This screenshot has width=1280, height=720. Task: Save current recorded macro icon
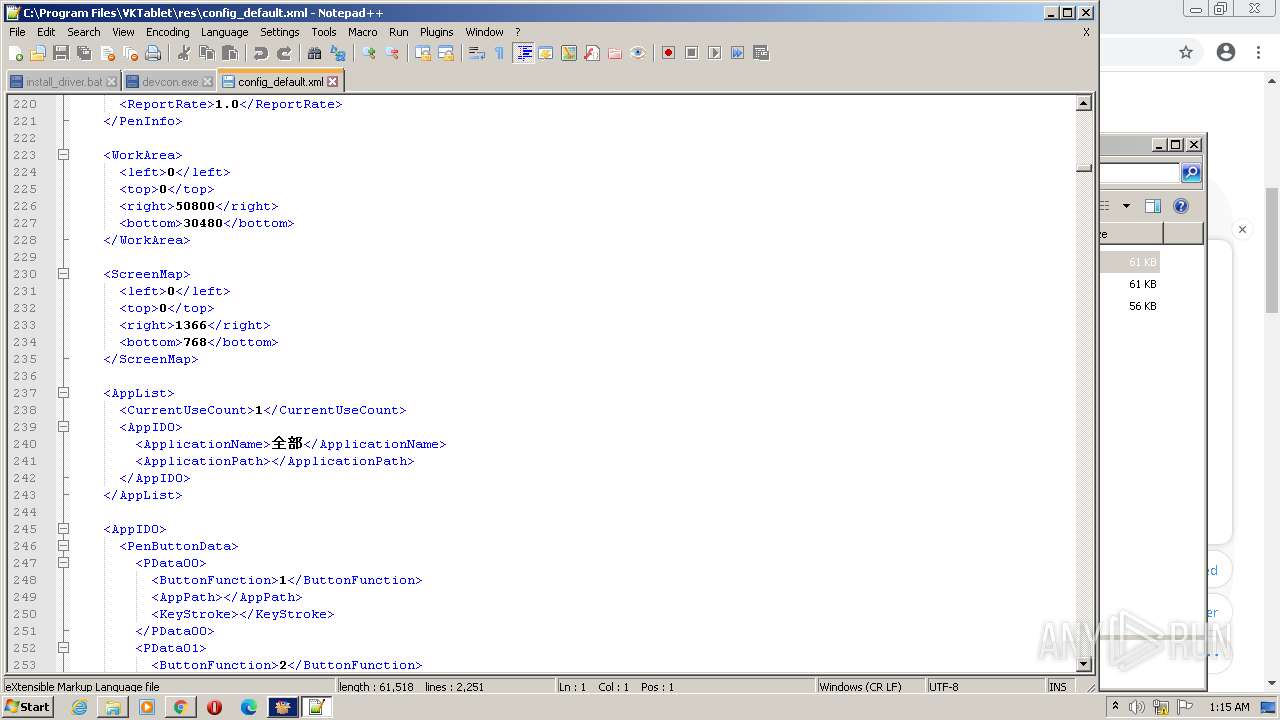point(760,53)
